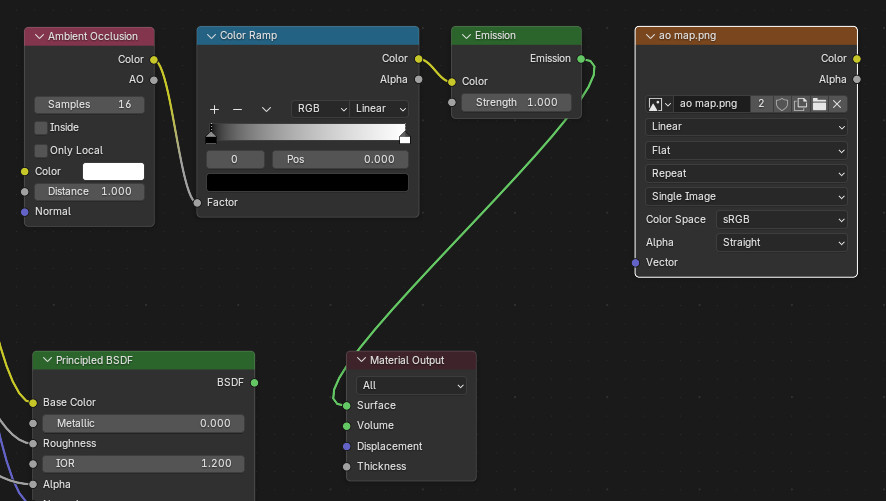886x501 pixels.
Task: Click the Emission Color input socket
Action: [451, 82]
